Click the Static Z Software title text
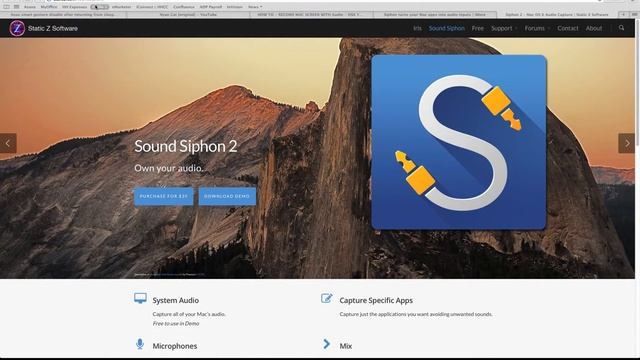The image size is (640, 360). 53,28
